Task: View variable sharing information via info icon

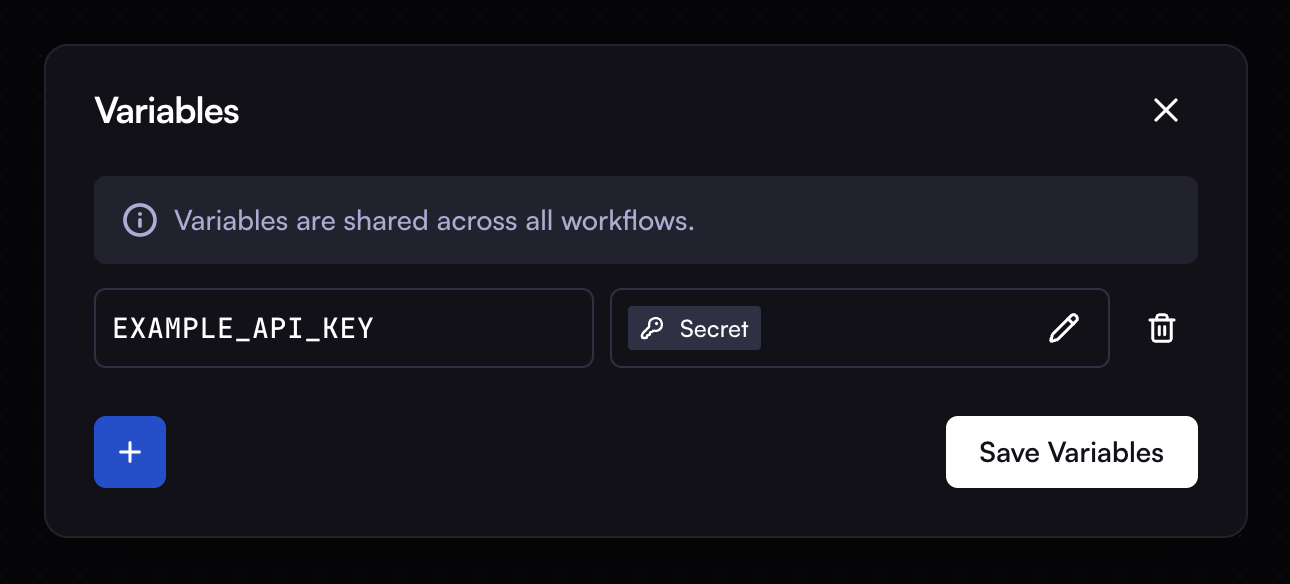Action: (x=139, y=220)
